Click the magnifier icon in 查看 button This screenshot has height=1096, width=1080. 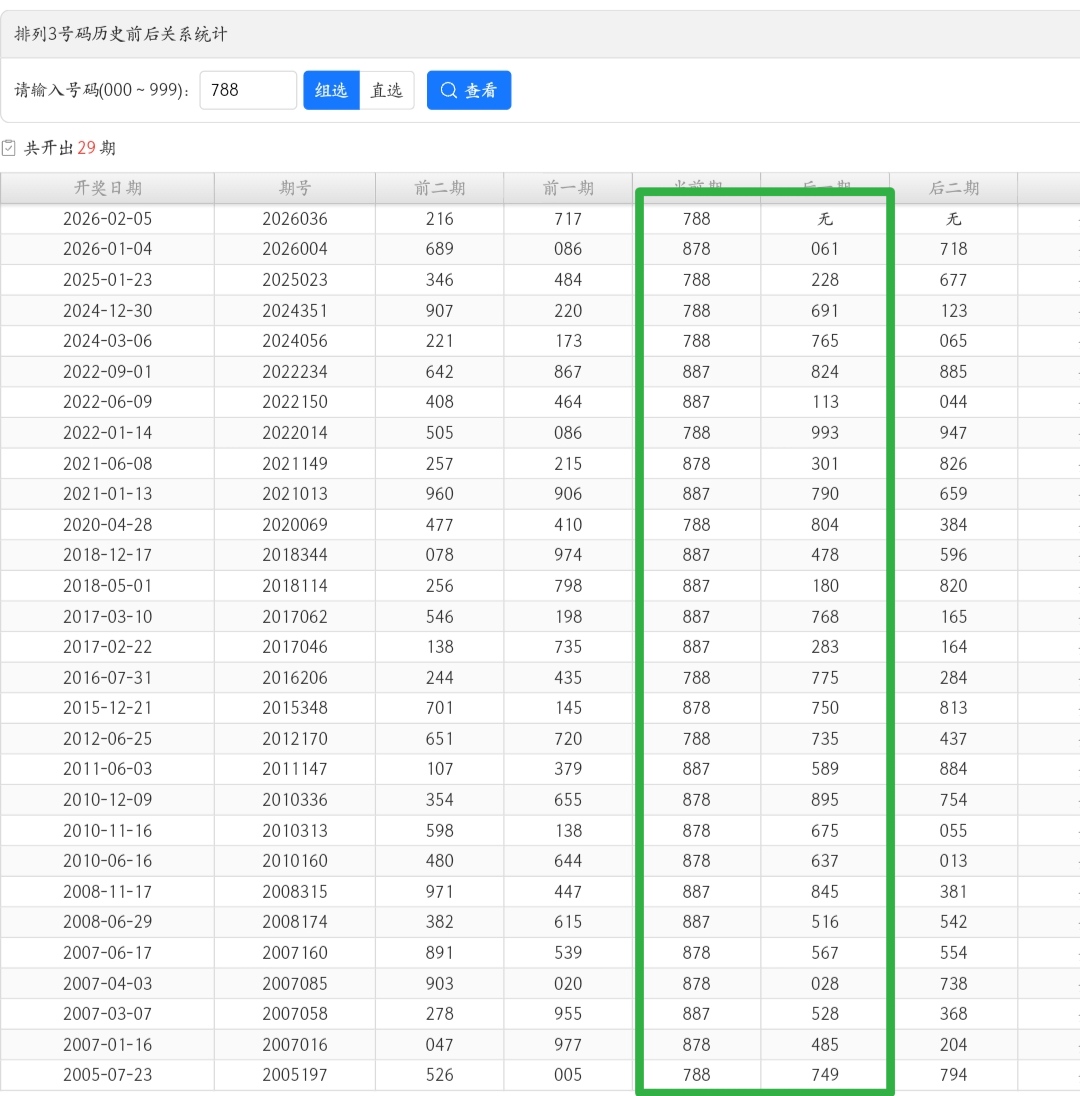(449, 90)
